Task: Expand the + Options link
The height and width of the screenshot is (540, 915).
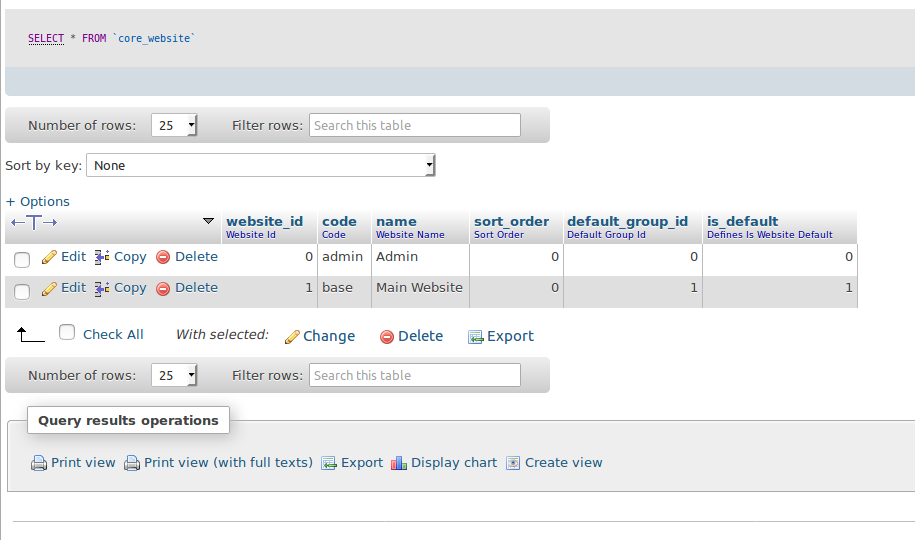Action: [38, 201]
